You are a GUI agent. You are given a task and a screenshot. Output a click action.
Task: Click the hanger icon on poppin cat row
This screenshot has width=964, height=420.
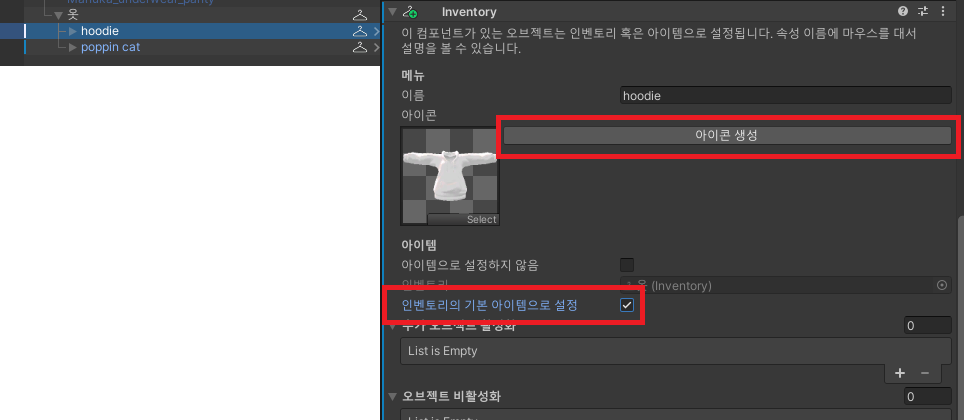(360, 47)
